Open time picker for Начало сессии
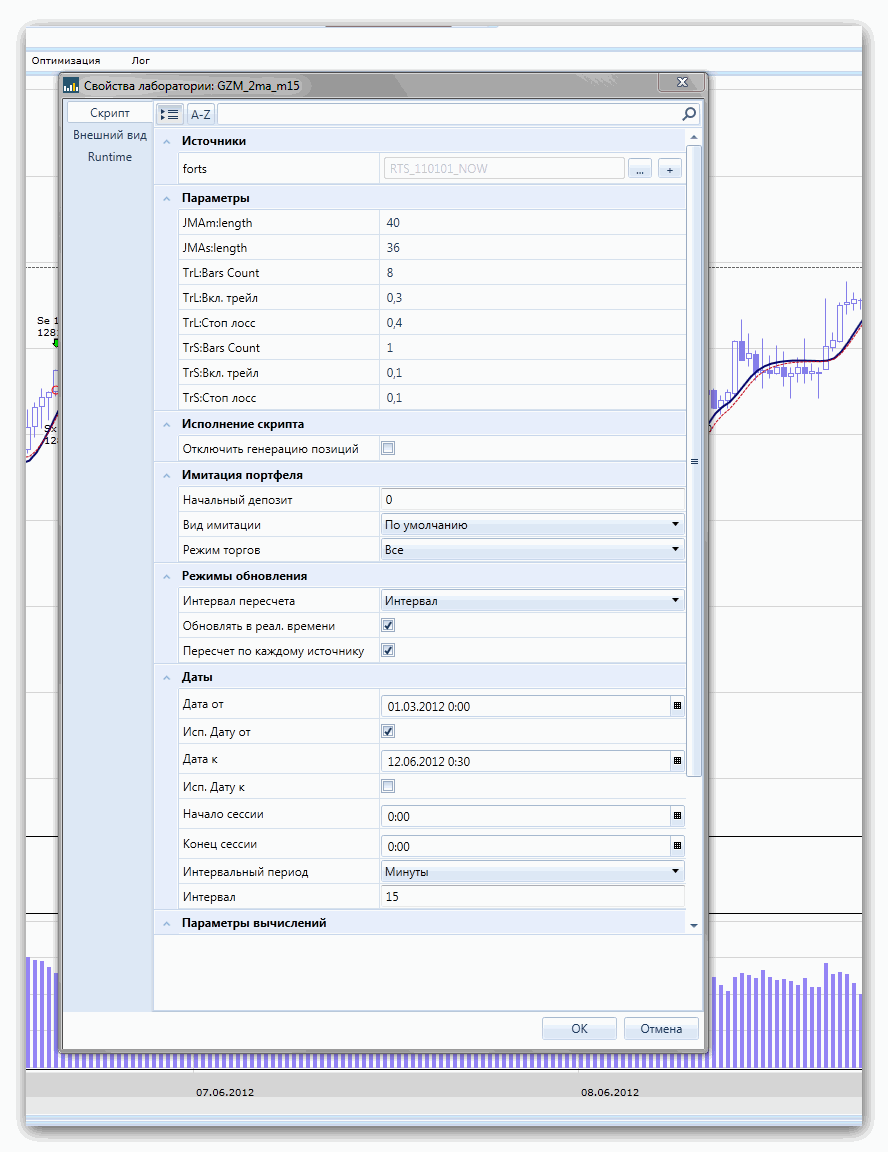This screenshot has height=1152, width=888. tap(677, 816)
